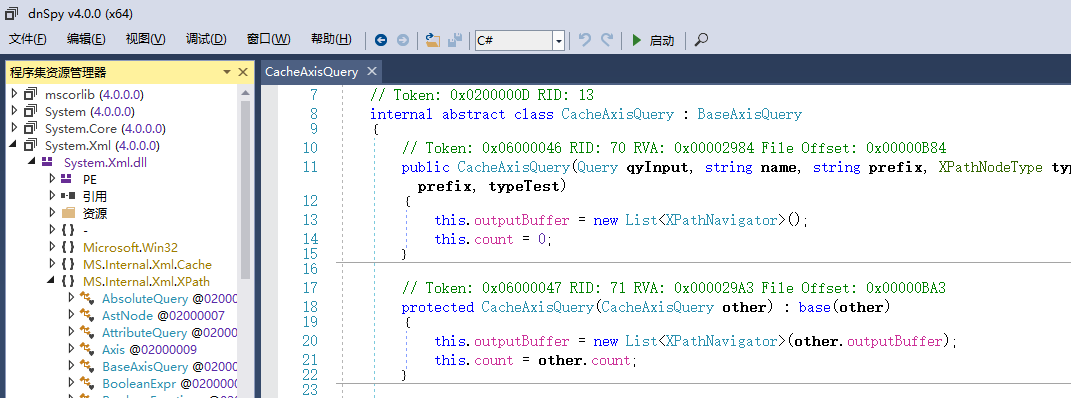Open the 编辑(E) menu
The image size is (1071, 398).
point(86,40)
